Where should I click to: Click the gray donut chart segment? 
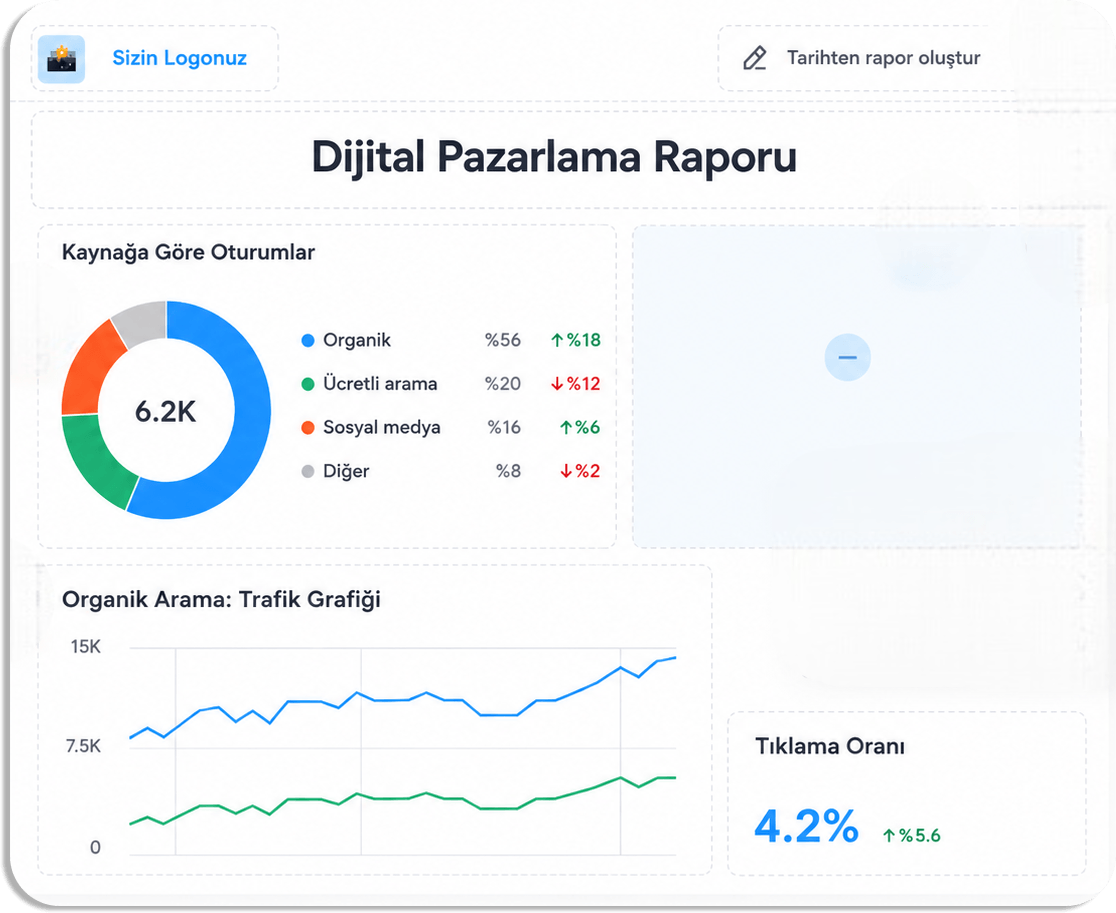point(142,322)
